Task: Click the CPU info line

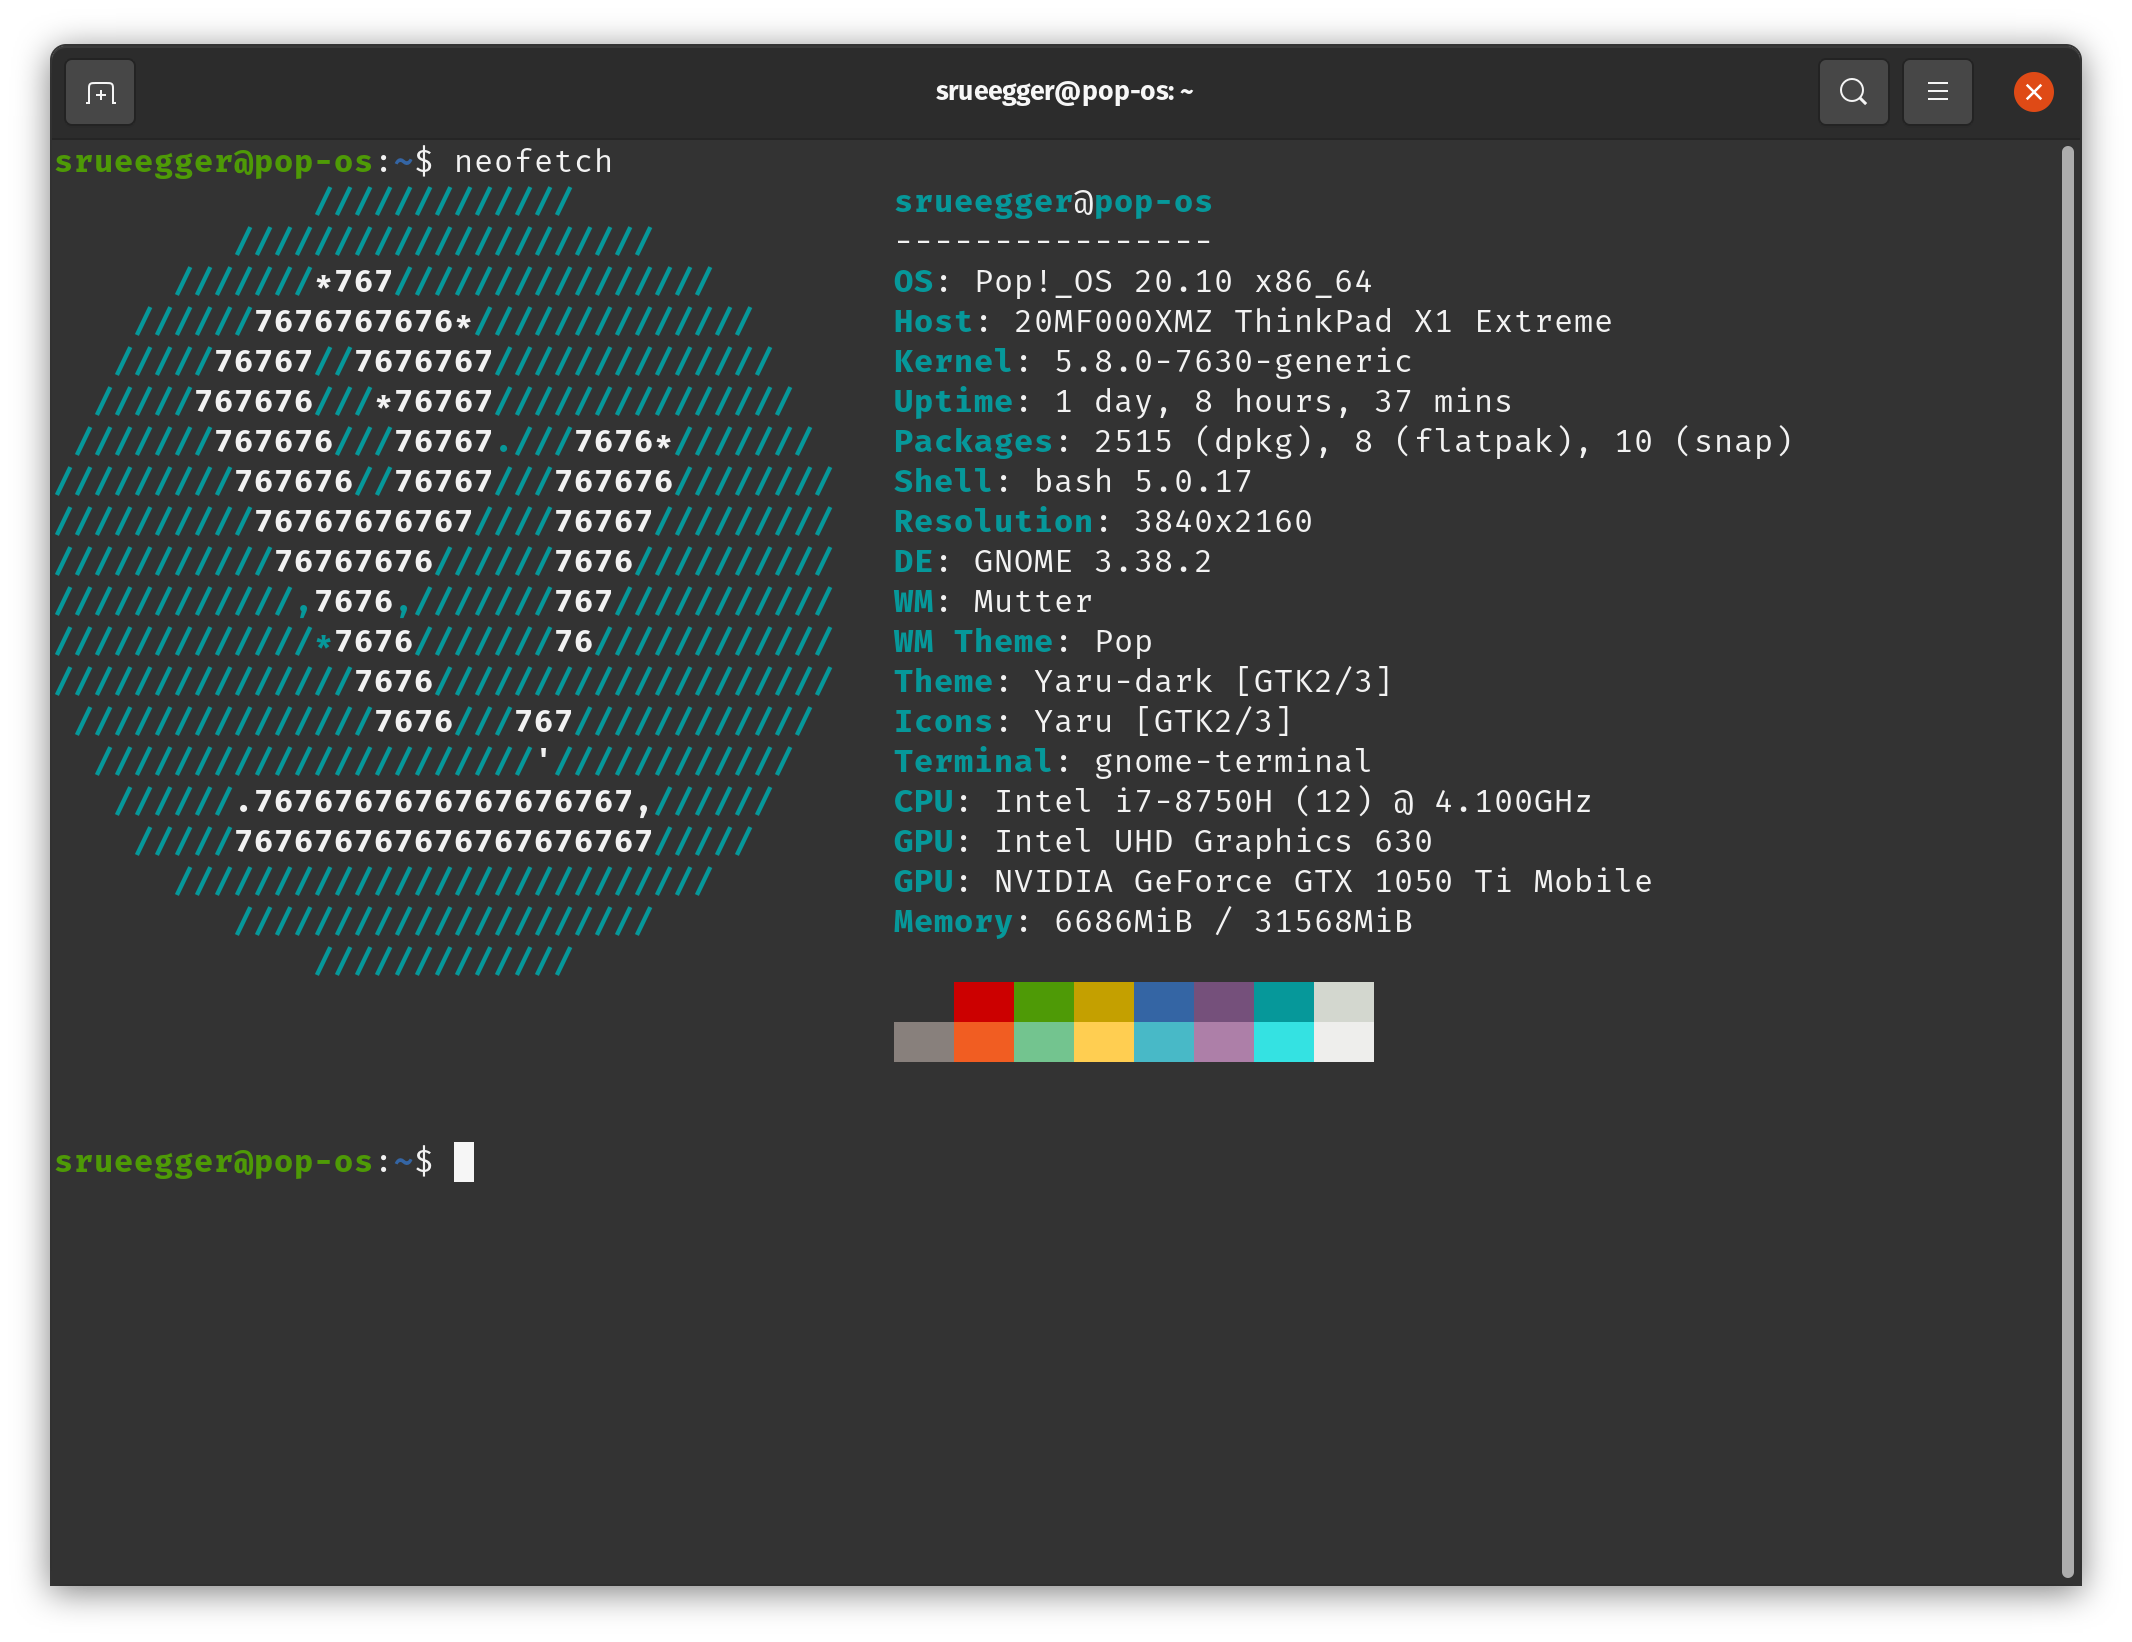Action: [1242, 802]
